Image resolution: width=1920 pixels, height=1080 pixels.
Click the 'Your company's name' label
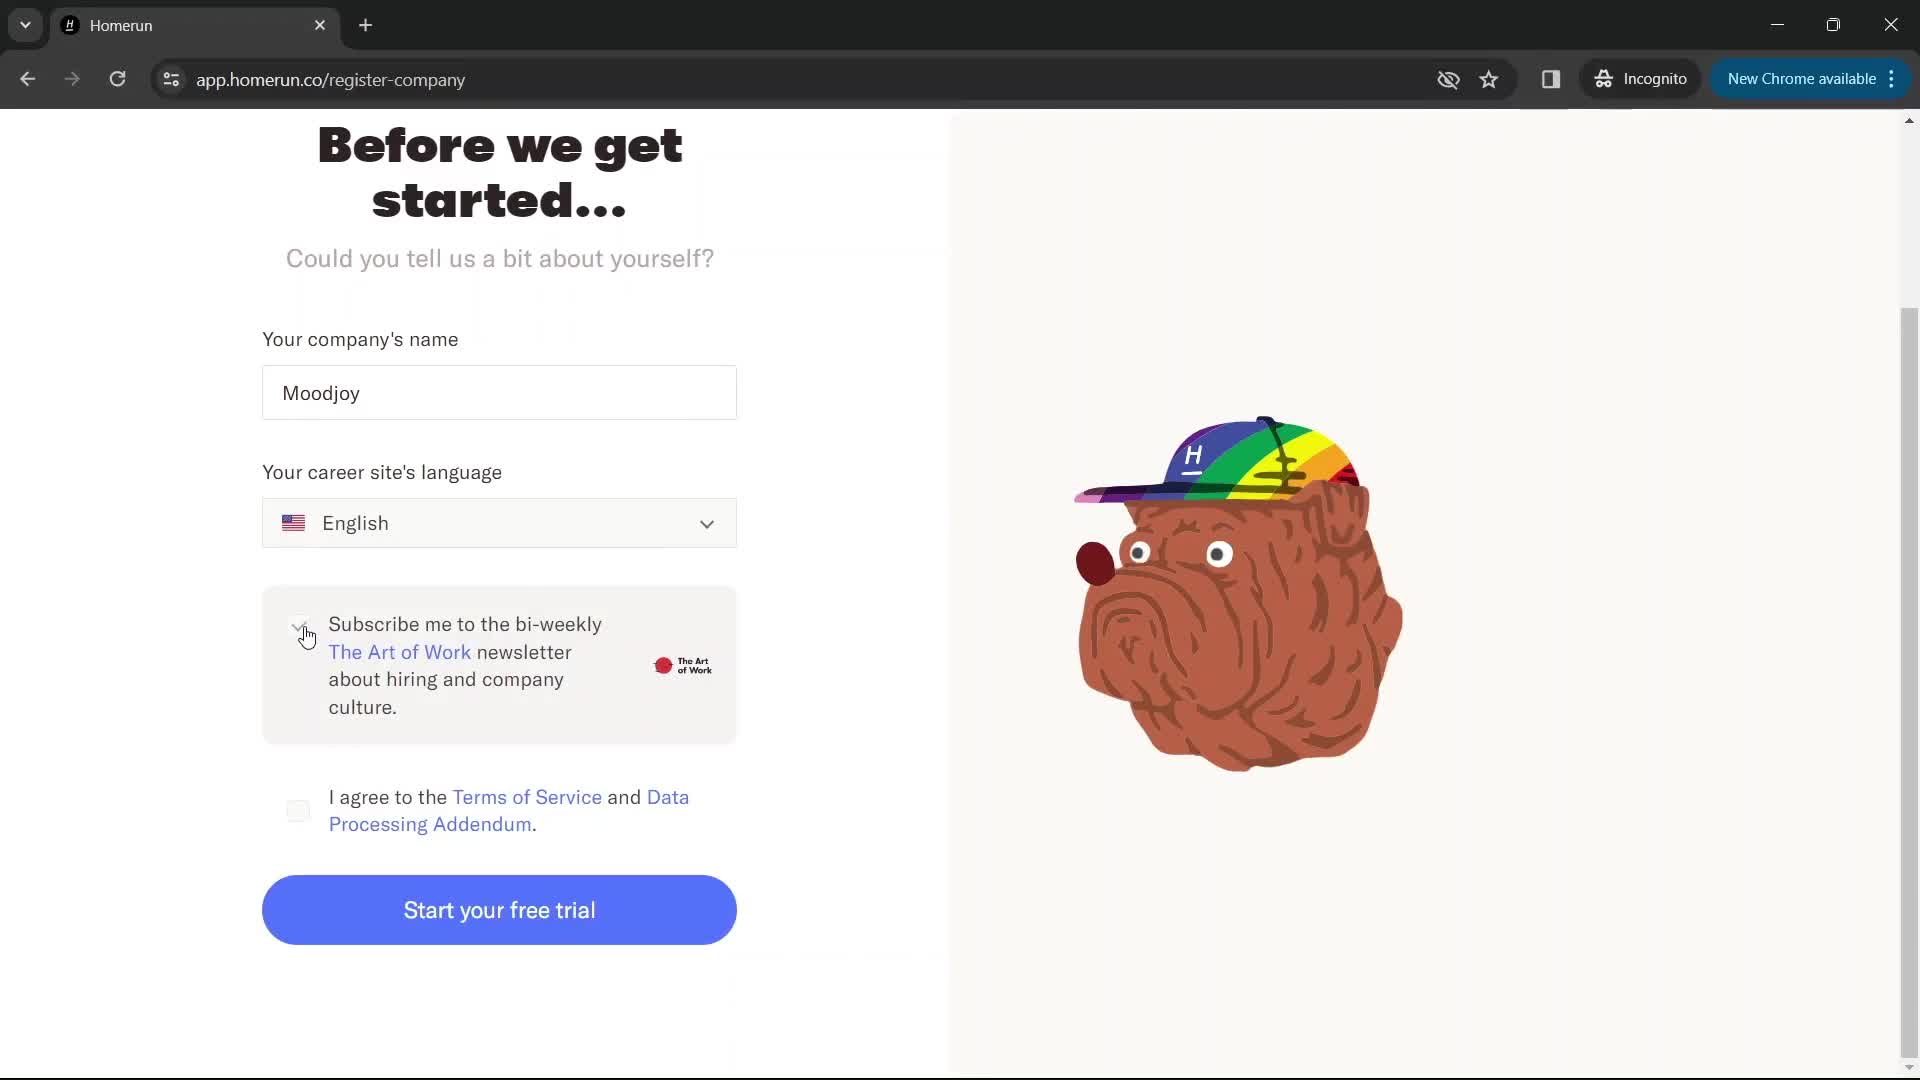click(x=360, y=340)
